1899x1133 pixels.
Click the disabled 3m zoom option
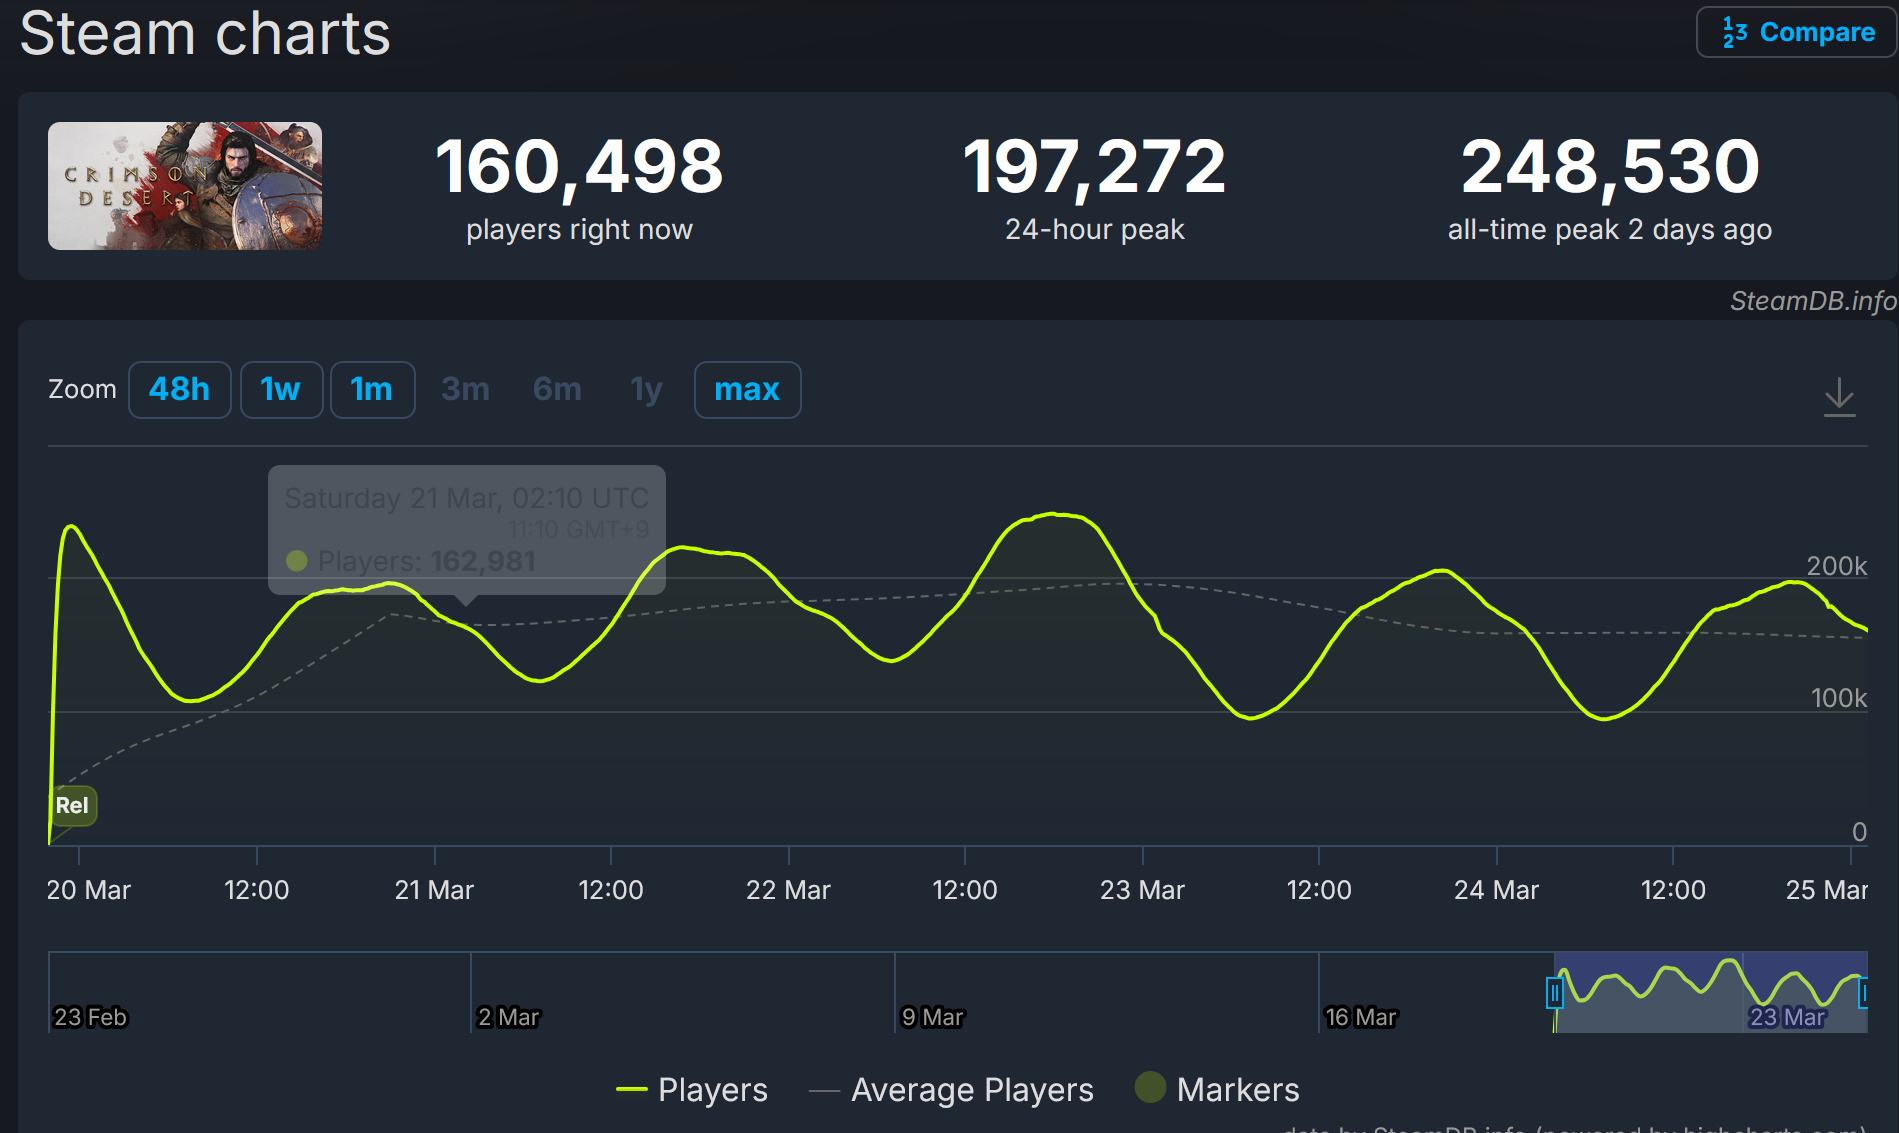[x=465, y=389]
